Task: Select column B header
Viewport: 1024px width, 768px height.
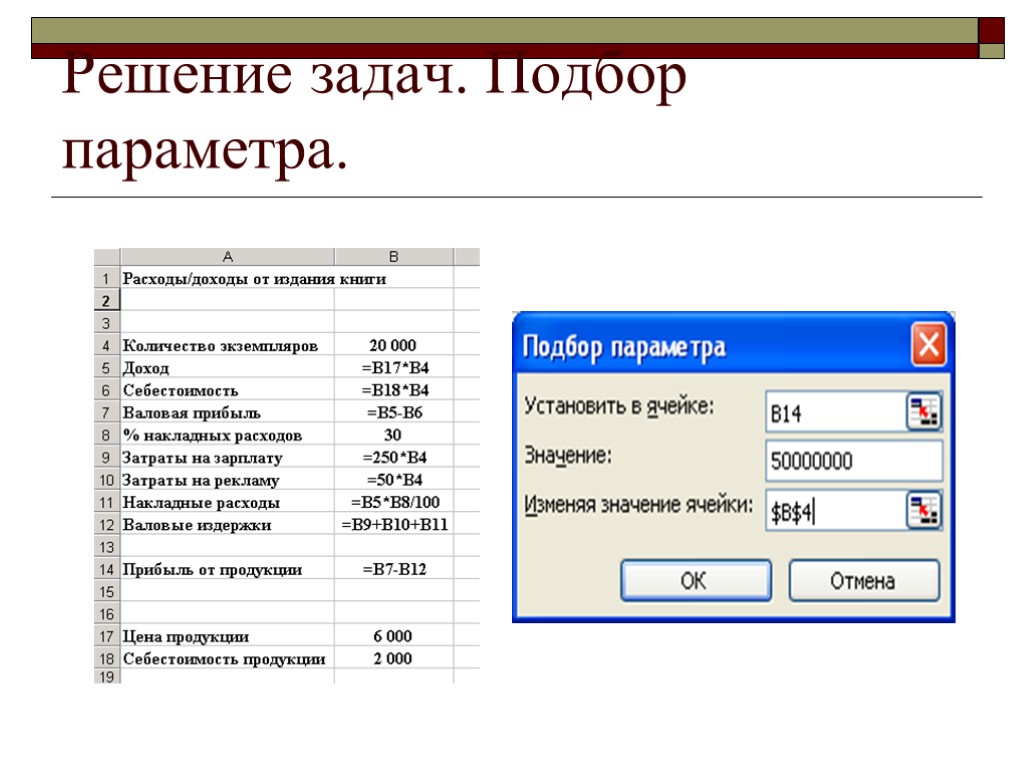Action: click(394, 257)
